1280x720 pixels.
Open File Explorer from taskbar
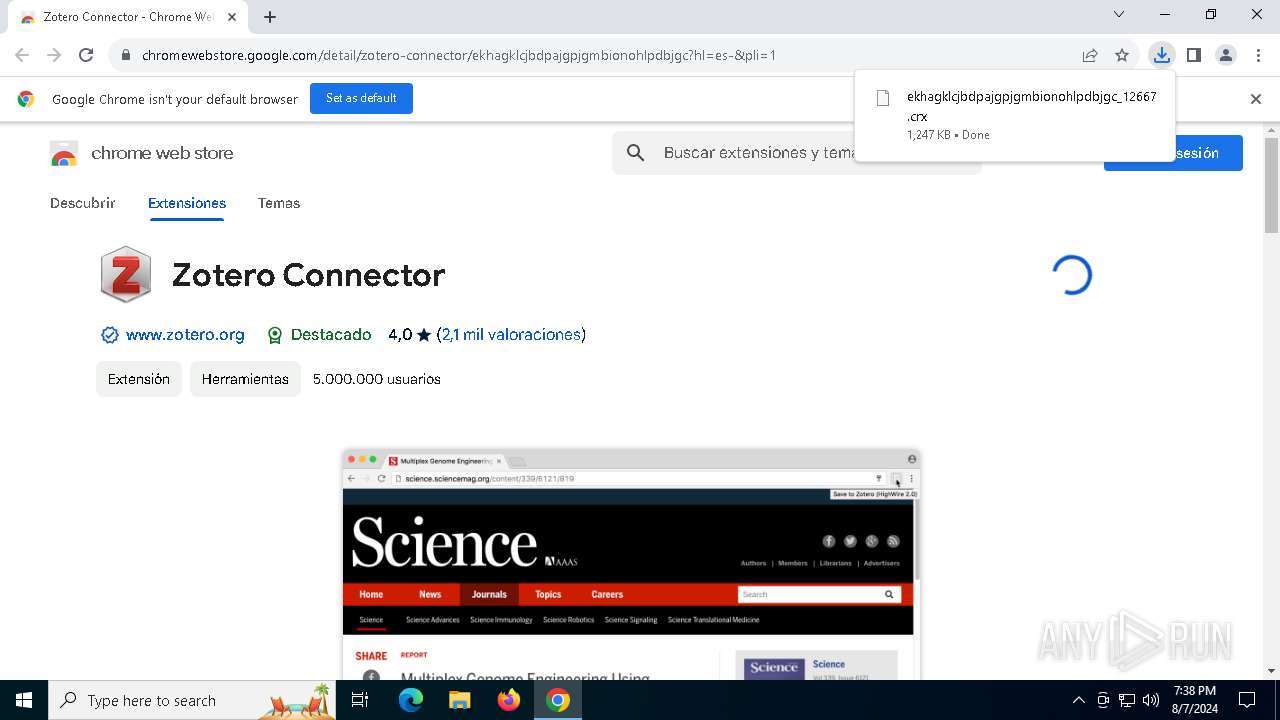tap(459, 700)
